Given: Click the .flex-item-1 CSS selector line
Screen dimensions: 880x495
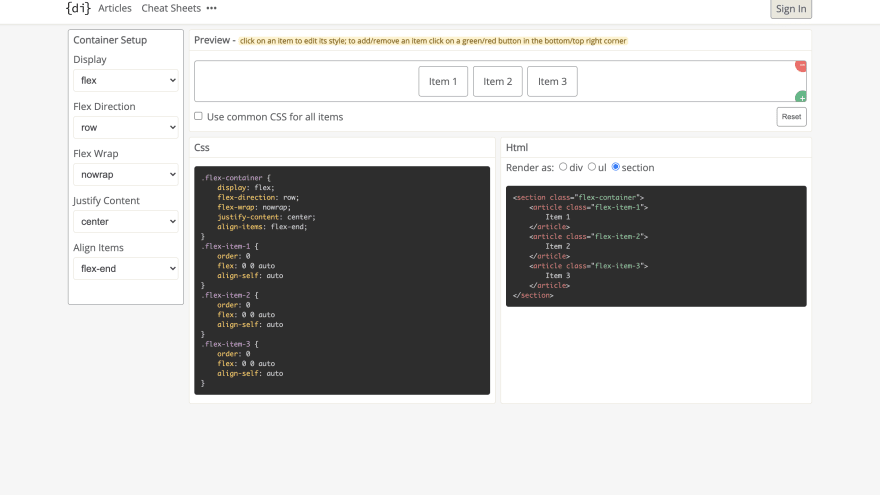Looking at the screenshot, I should click(230, 246).
